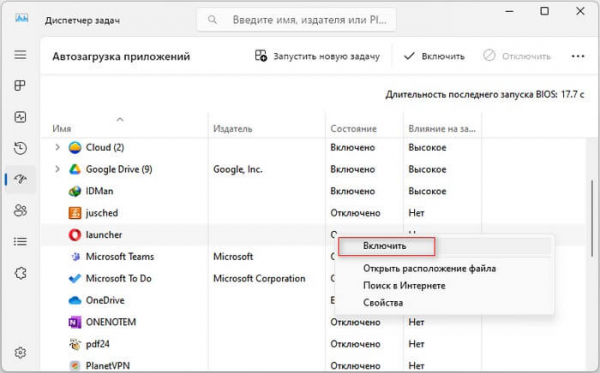The image size is (600, 373).
Task: Choose Поиск в Интернете in context menu
Action: tap(404, 285)
